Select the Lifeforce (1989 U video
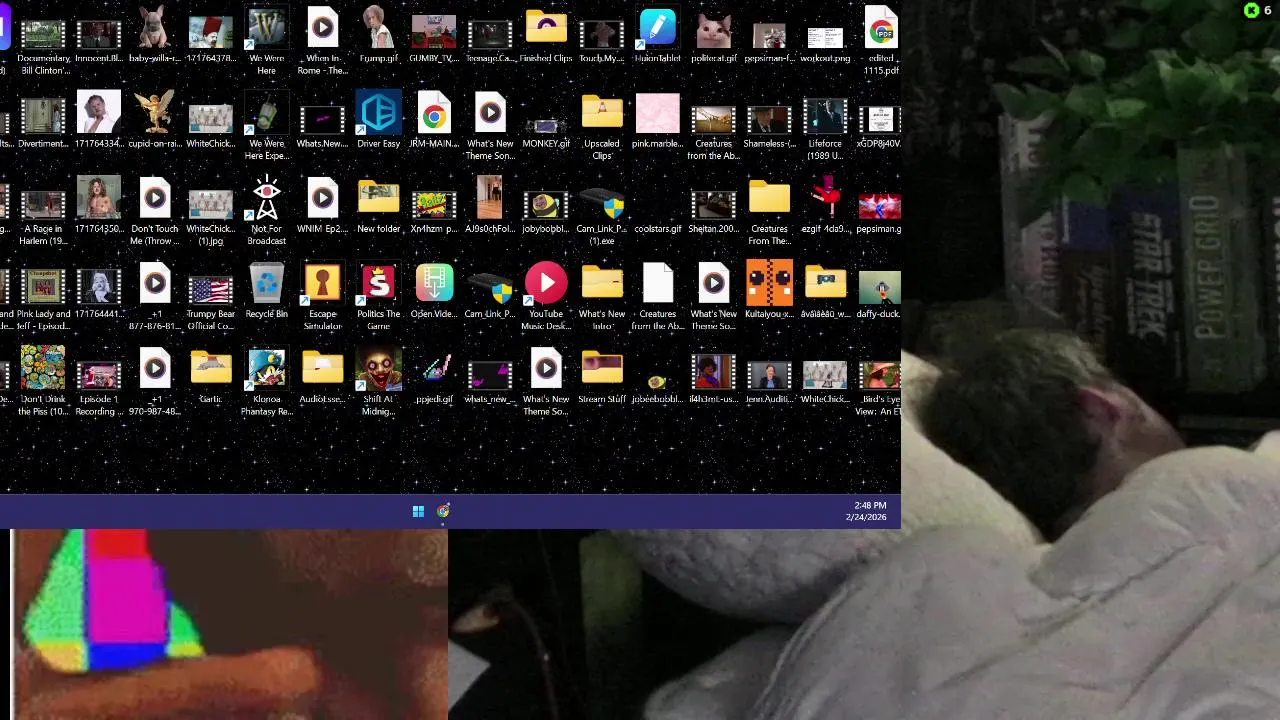1280x720 pixels. [825, 128]
